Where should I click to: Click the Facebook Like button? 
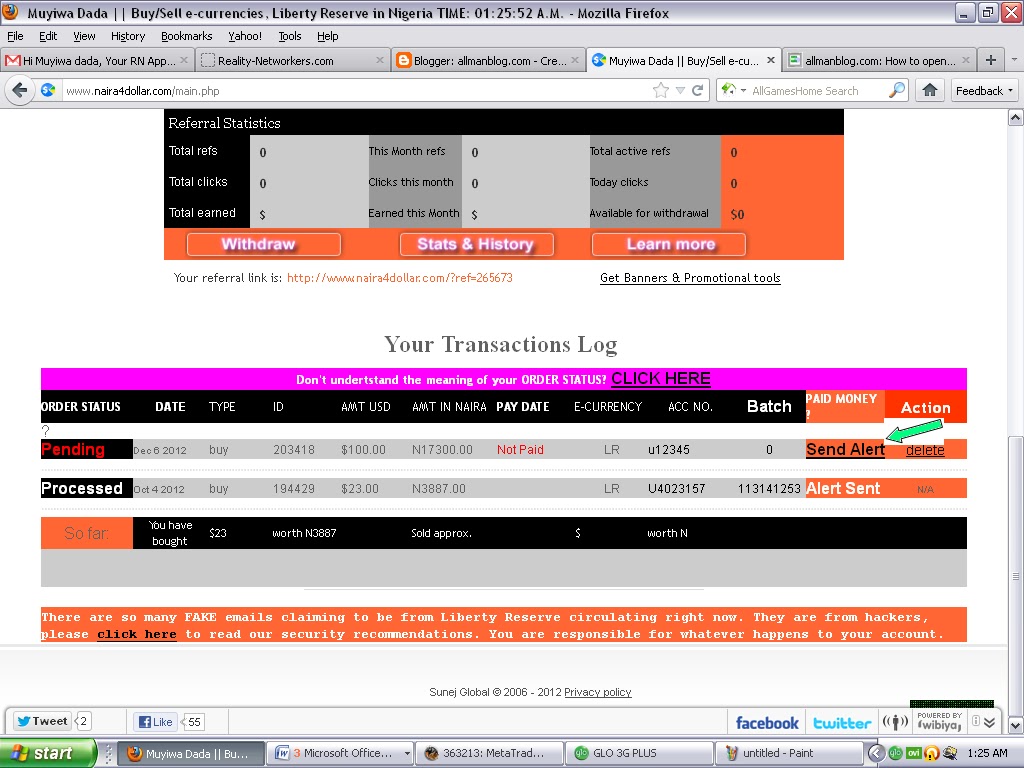pyautogui.click(x=156, y=722)
